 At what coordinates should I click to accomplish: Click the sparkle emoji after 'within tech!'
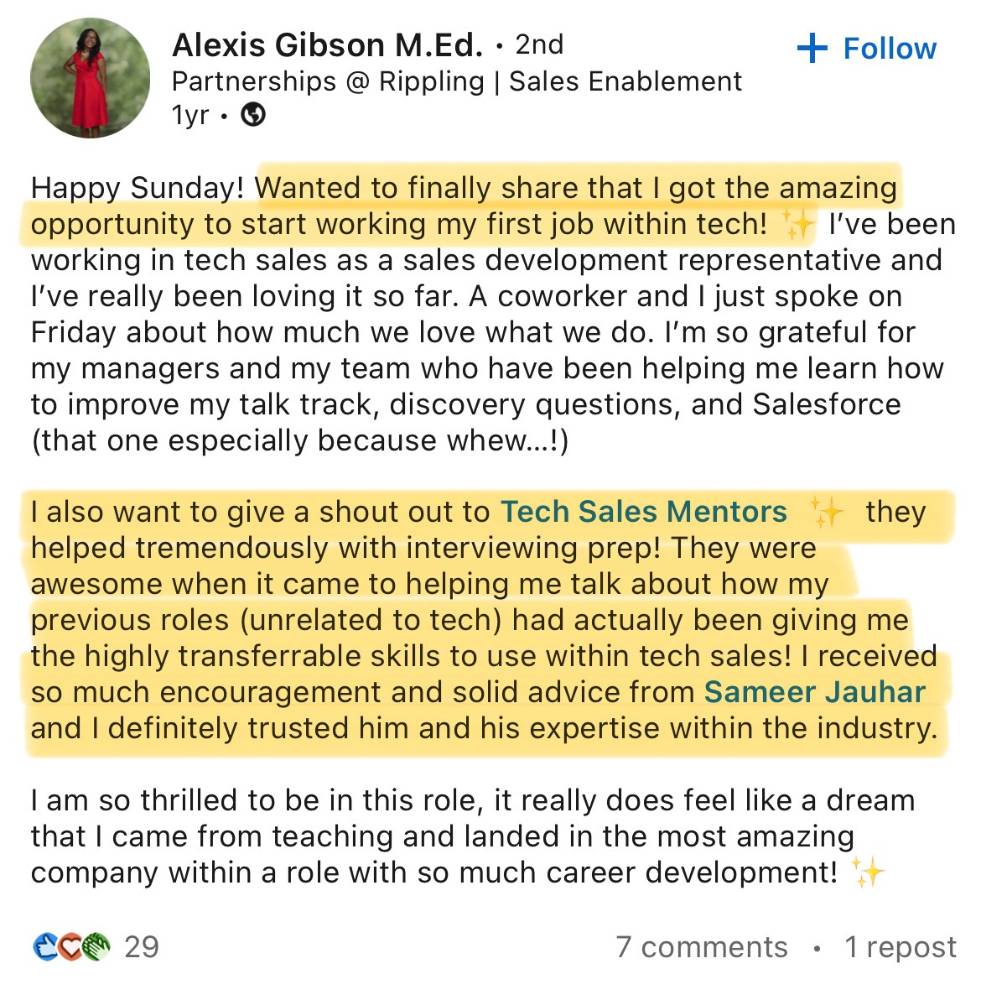tap(798, 225)
